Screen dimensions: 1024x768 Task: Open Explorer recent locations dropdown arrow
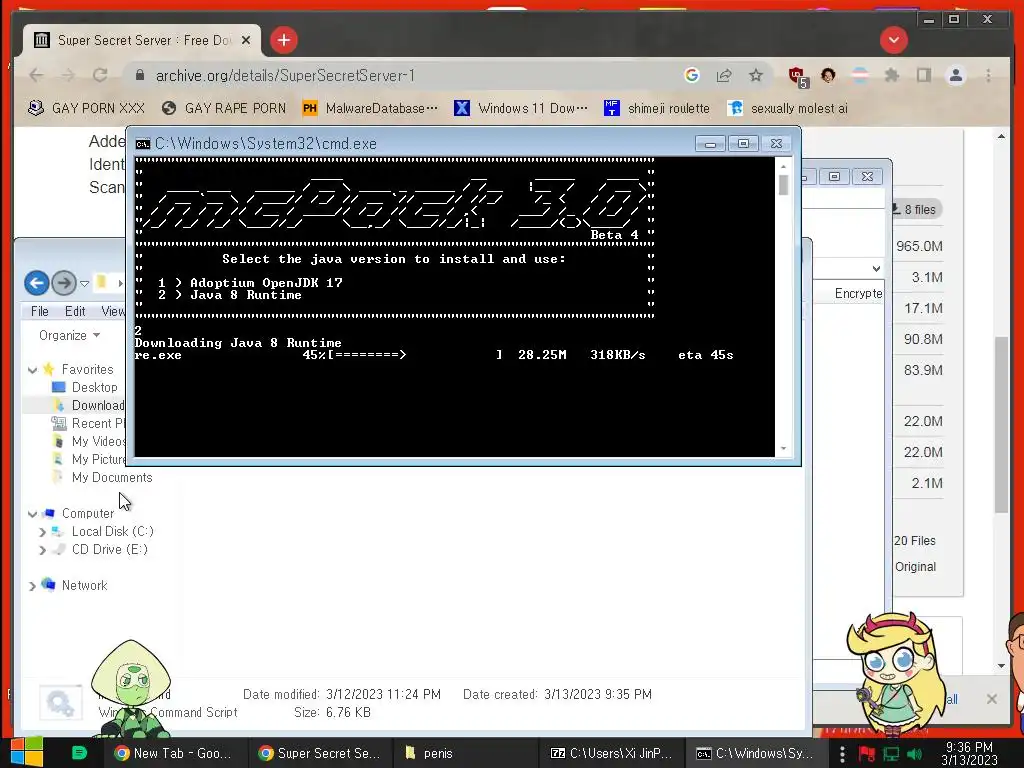point(84,283)
